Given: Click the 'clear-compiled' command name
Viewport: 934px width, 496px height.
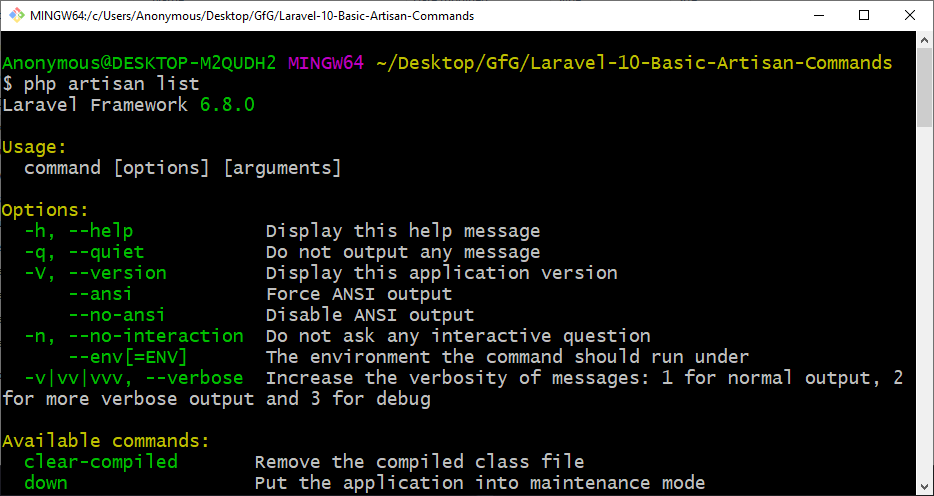Looking at the screenshot, I should point(100,462).
